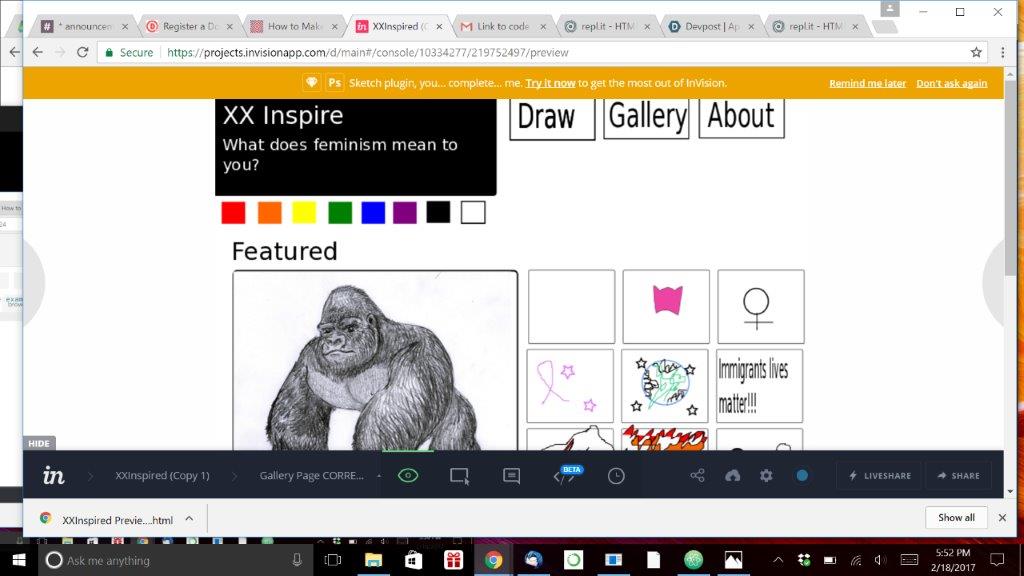Click the Share button in toolbar

(x=959, y=475)
